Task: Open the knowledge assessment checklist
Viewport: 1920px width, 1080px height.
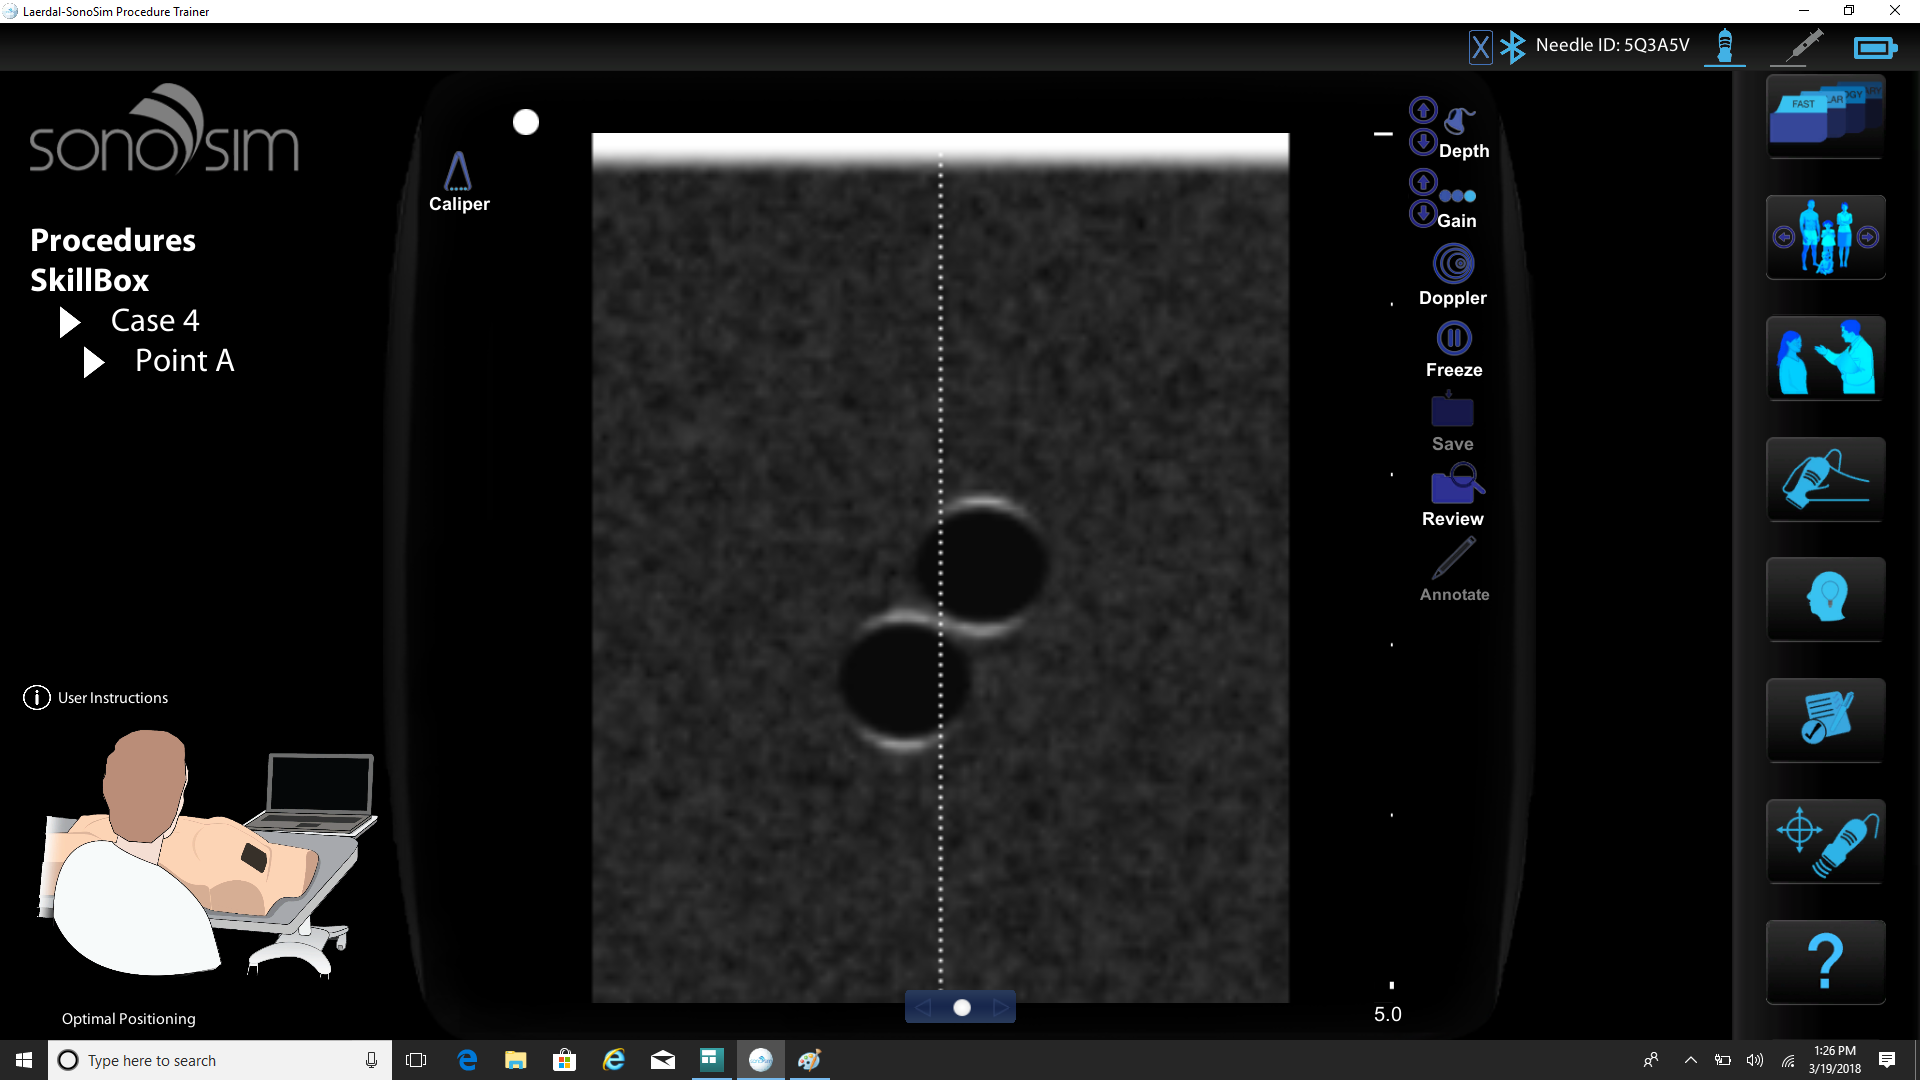Action: 1825,720
